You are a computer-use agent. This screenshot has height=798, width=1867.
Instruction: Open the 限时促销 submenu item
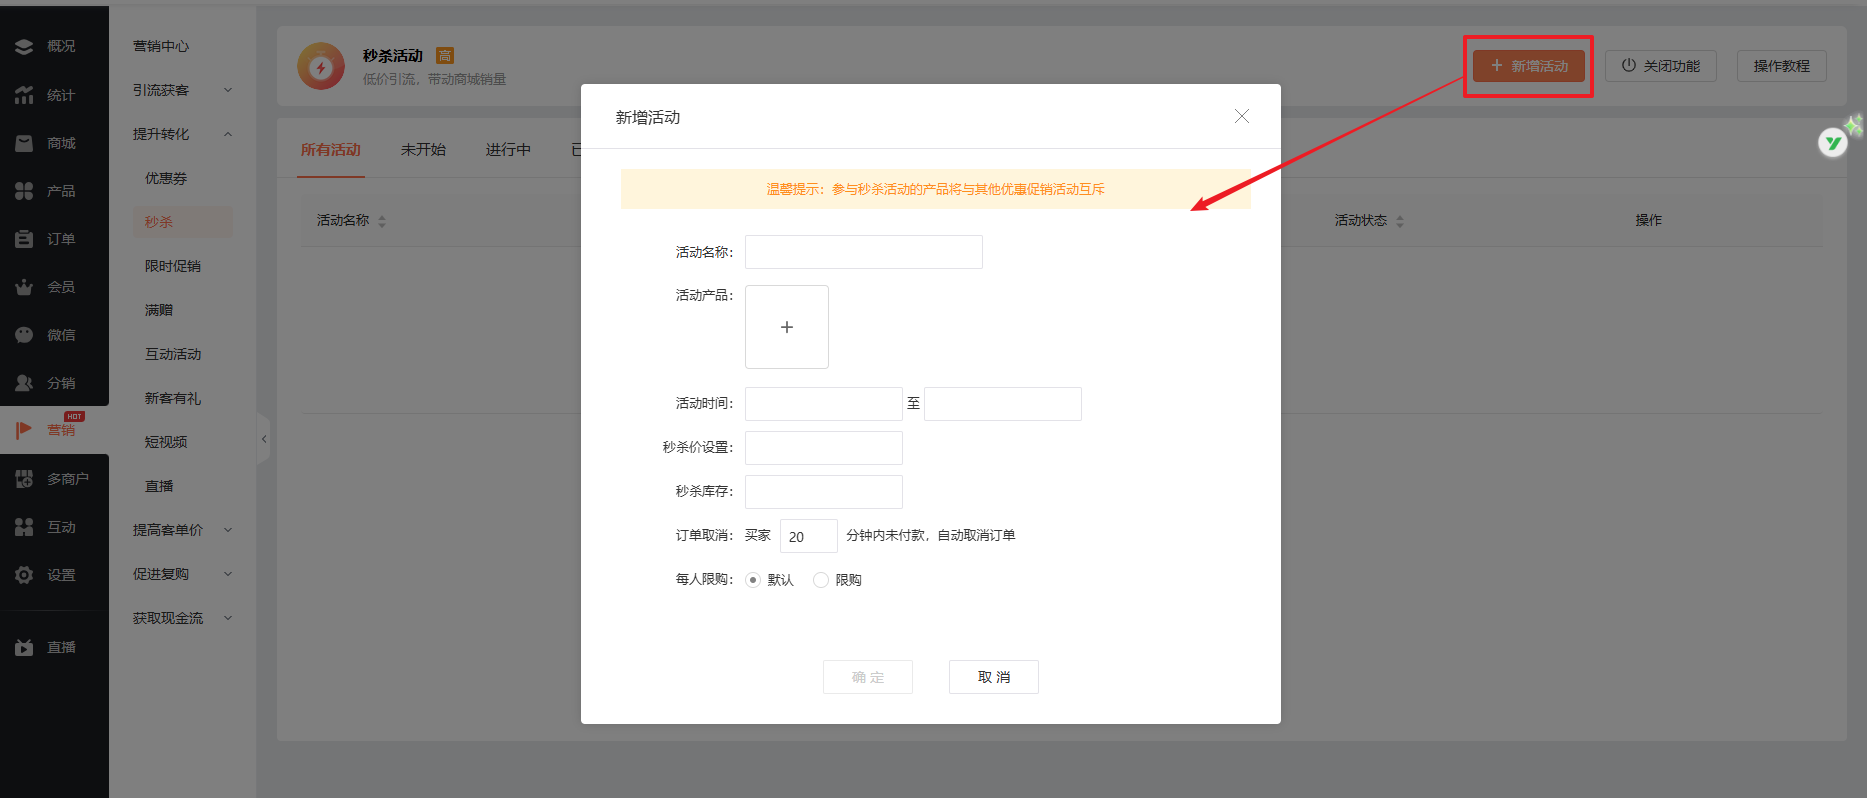point(173,266)
